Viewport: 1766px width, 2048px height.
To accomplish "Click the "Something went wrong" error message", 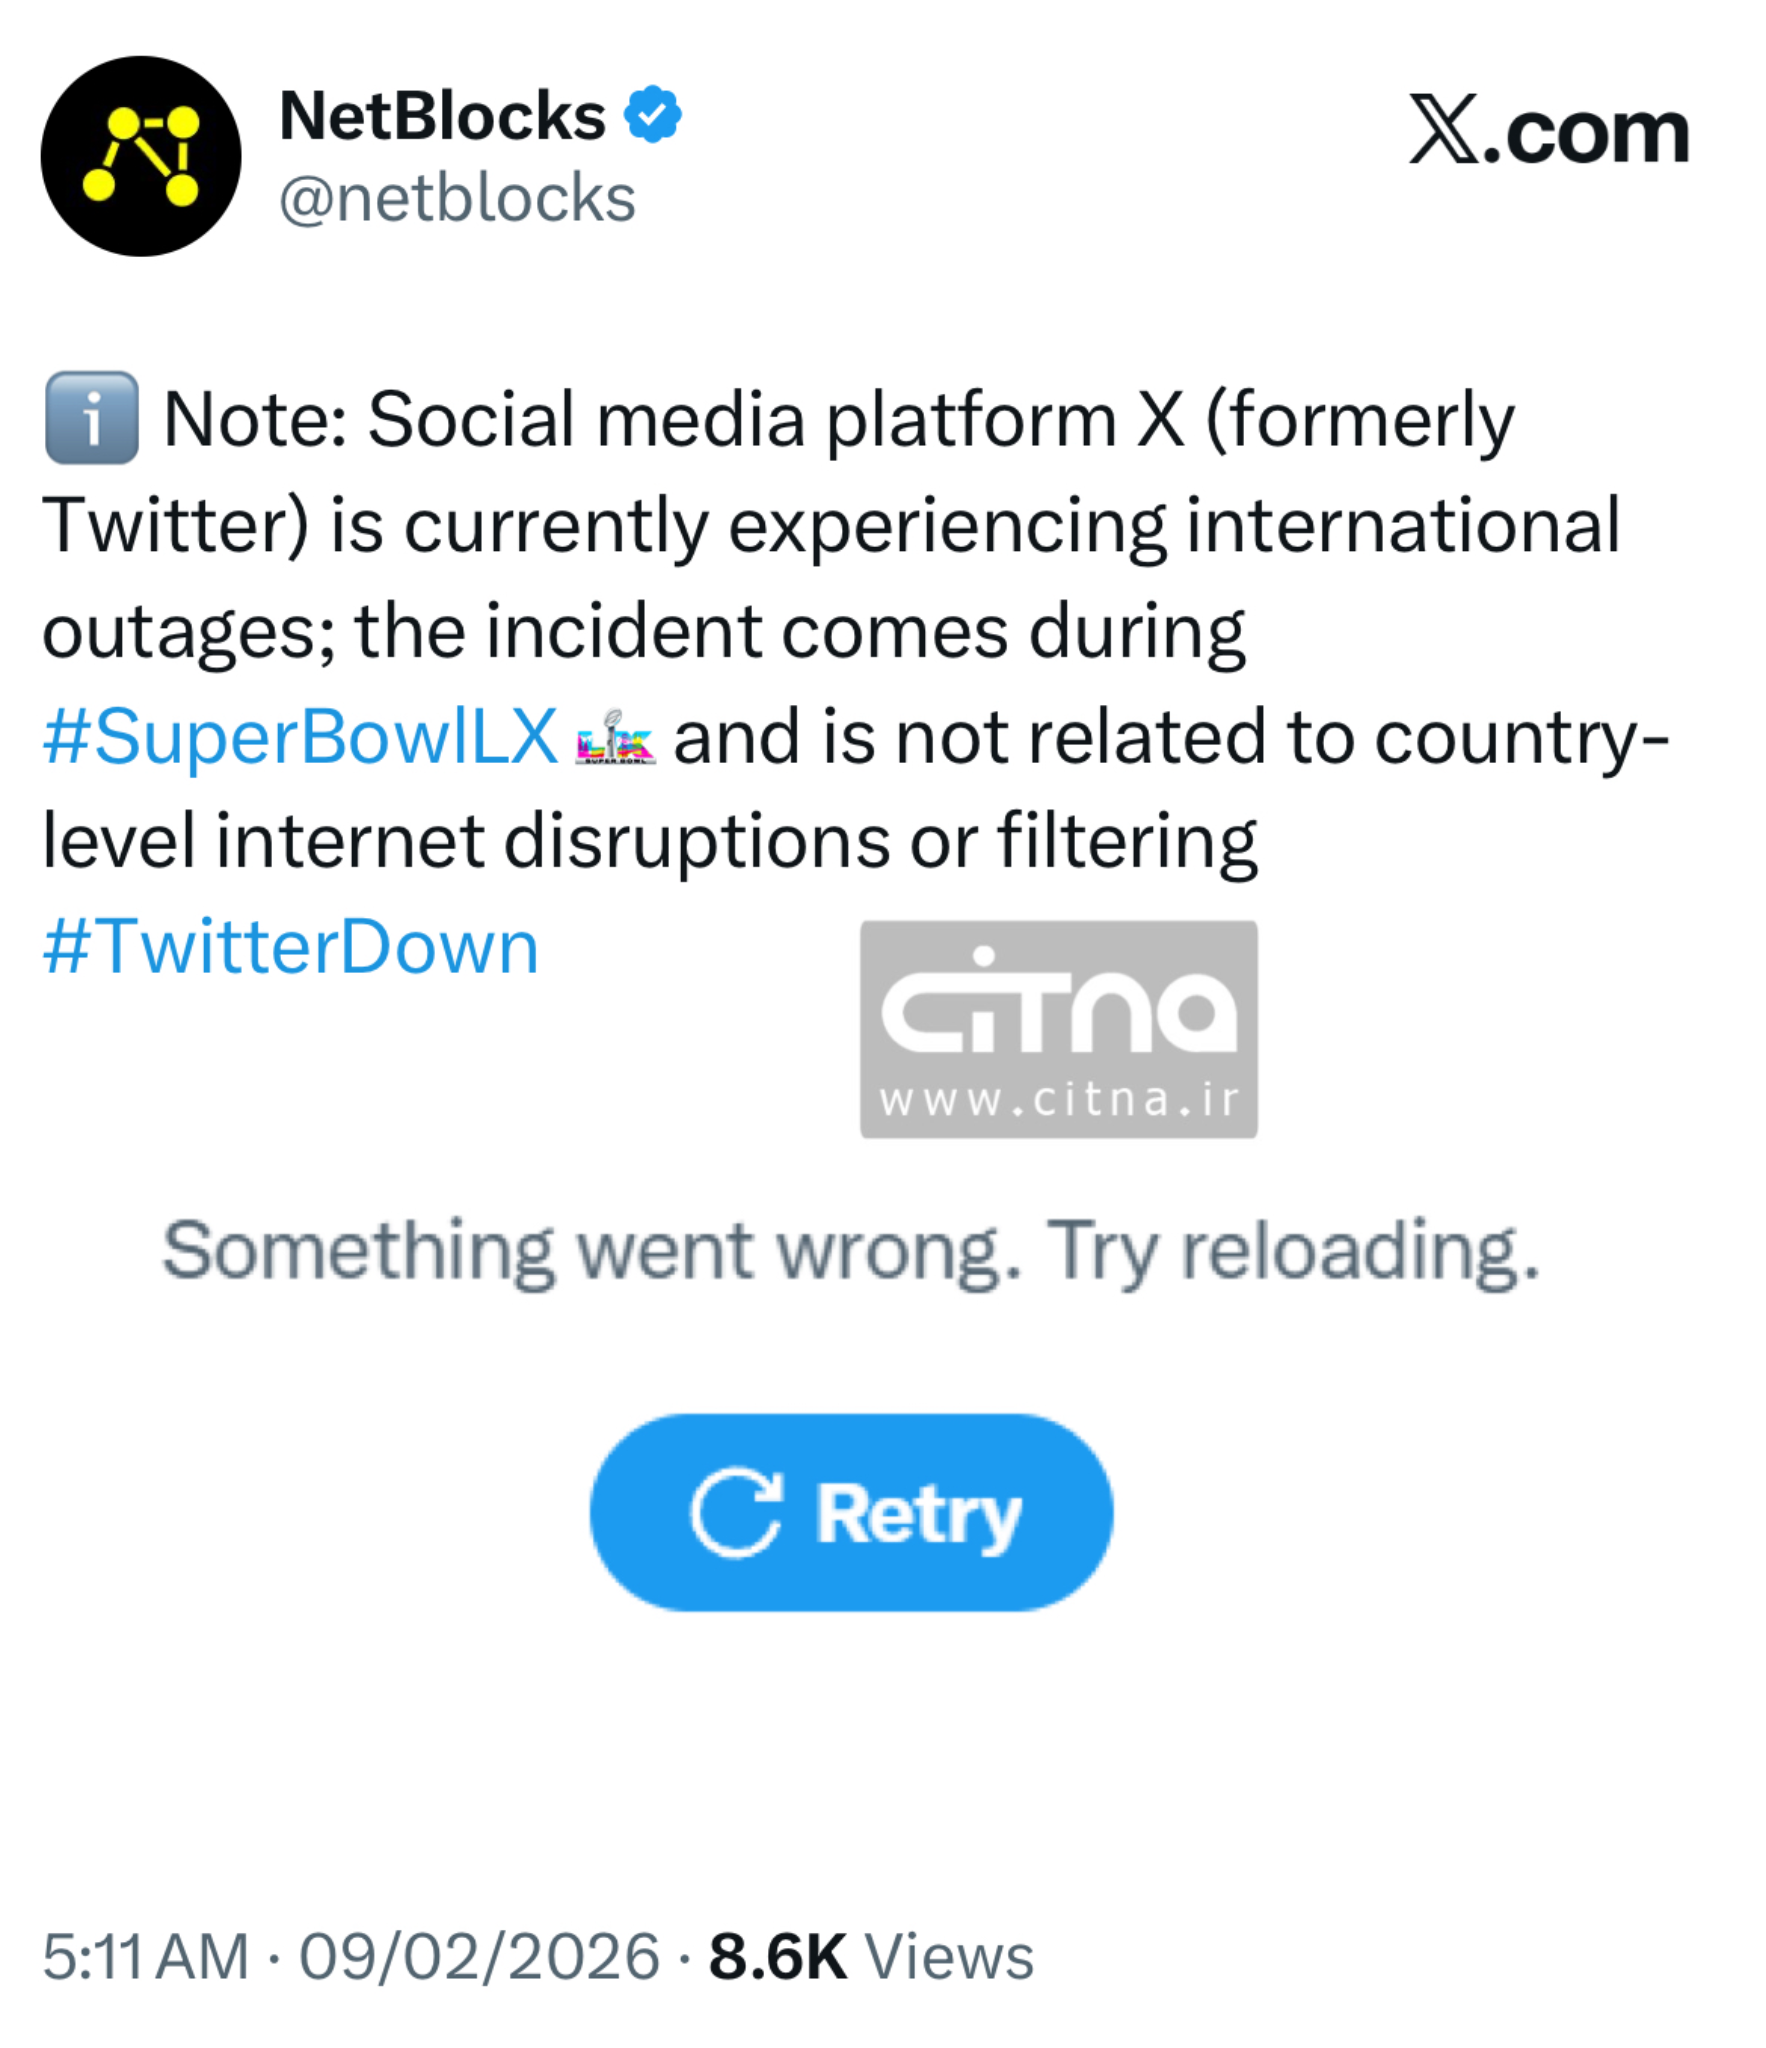I will click(x=850, y=1250).
